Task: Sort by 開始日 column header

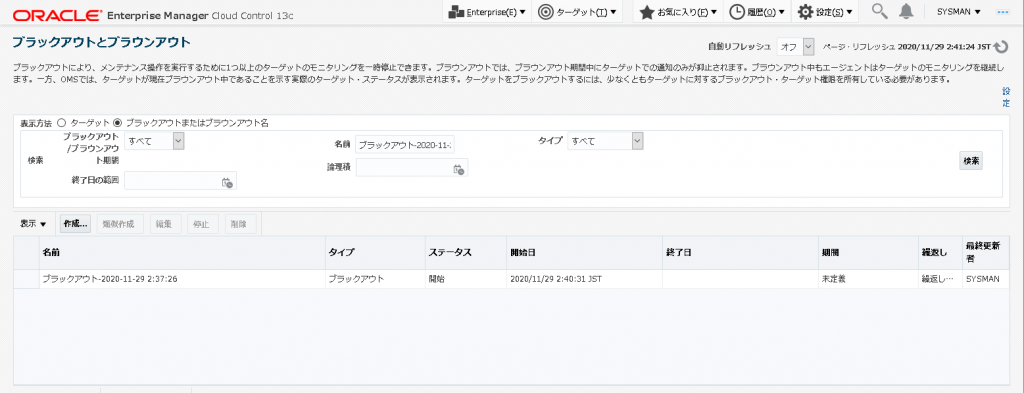Action: (583, 253)
